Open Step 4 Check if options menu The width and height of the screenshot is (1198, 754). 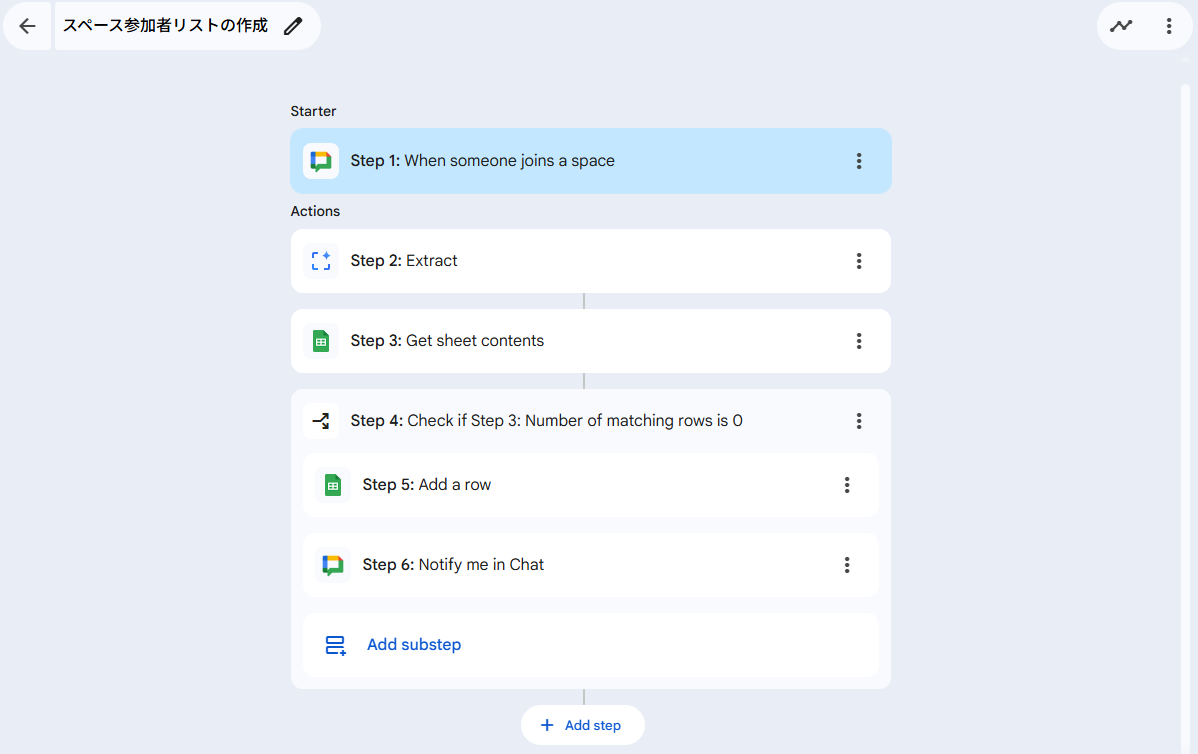pyautogui.click(x=858, y=421)
